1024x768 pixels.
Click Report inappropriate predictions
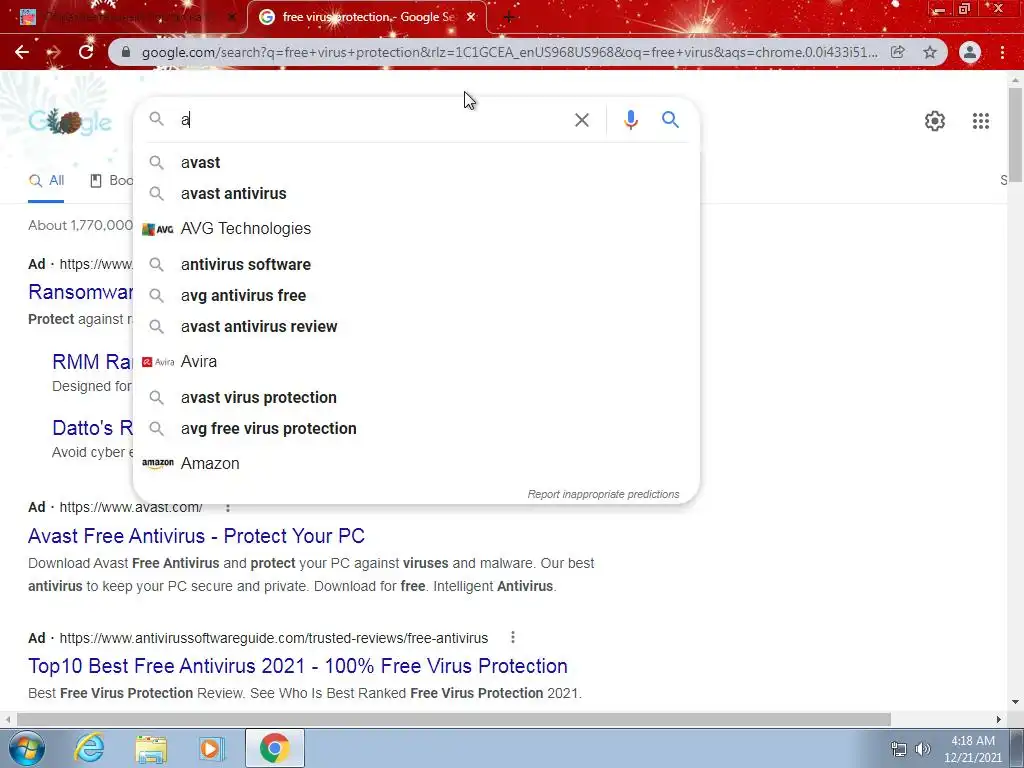pos(603,494)
